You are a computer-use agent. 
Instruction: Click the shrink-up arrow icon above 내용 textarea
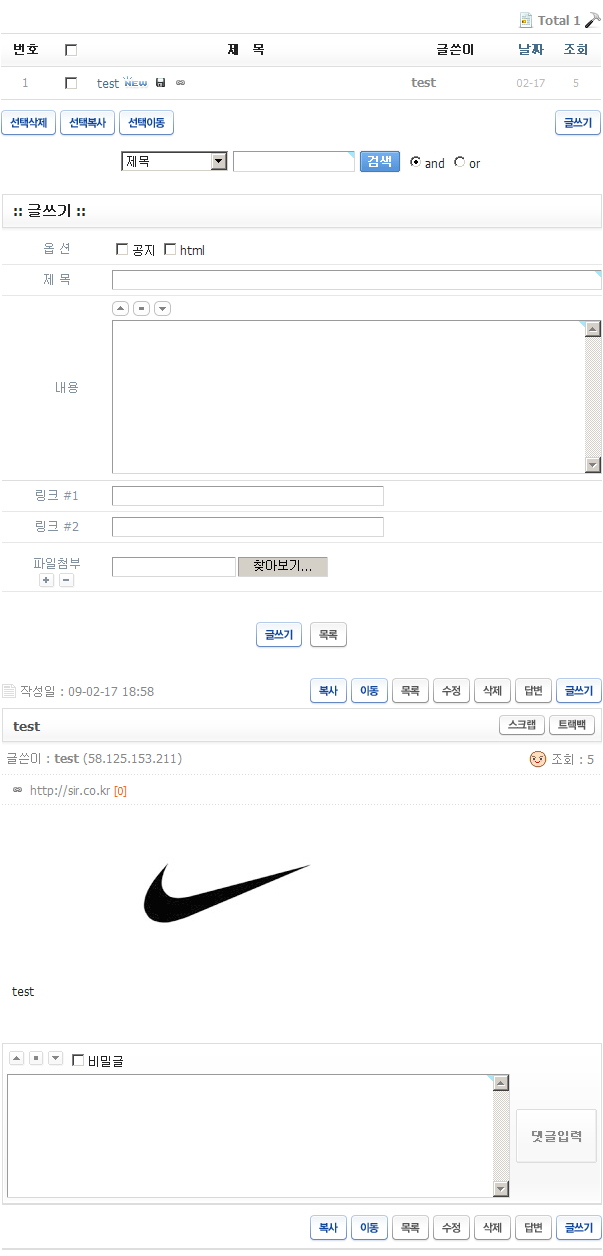(120, 308)
